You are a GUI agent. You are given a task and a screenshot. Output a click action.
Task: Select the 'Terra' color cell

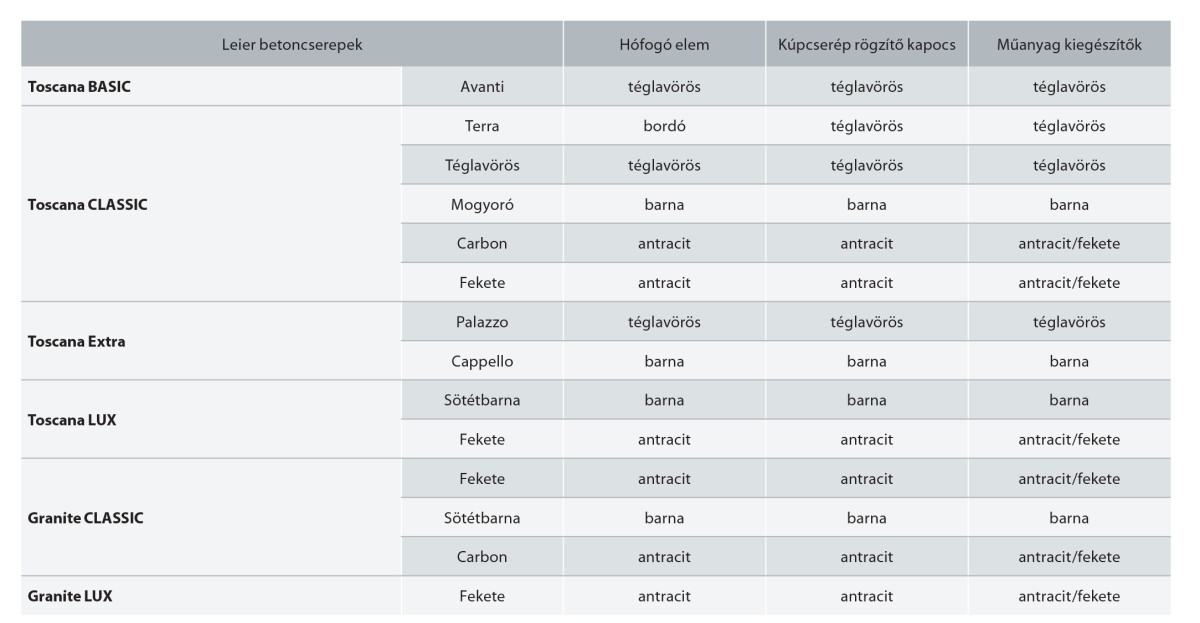(482, 126)
